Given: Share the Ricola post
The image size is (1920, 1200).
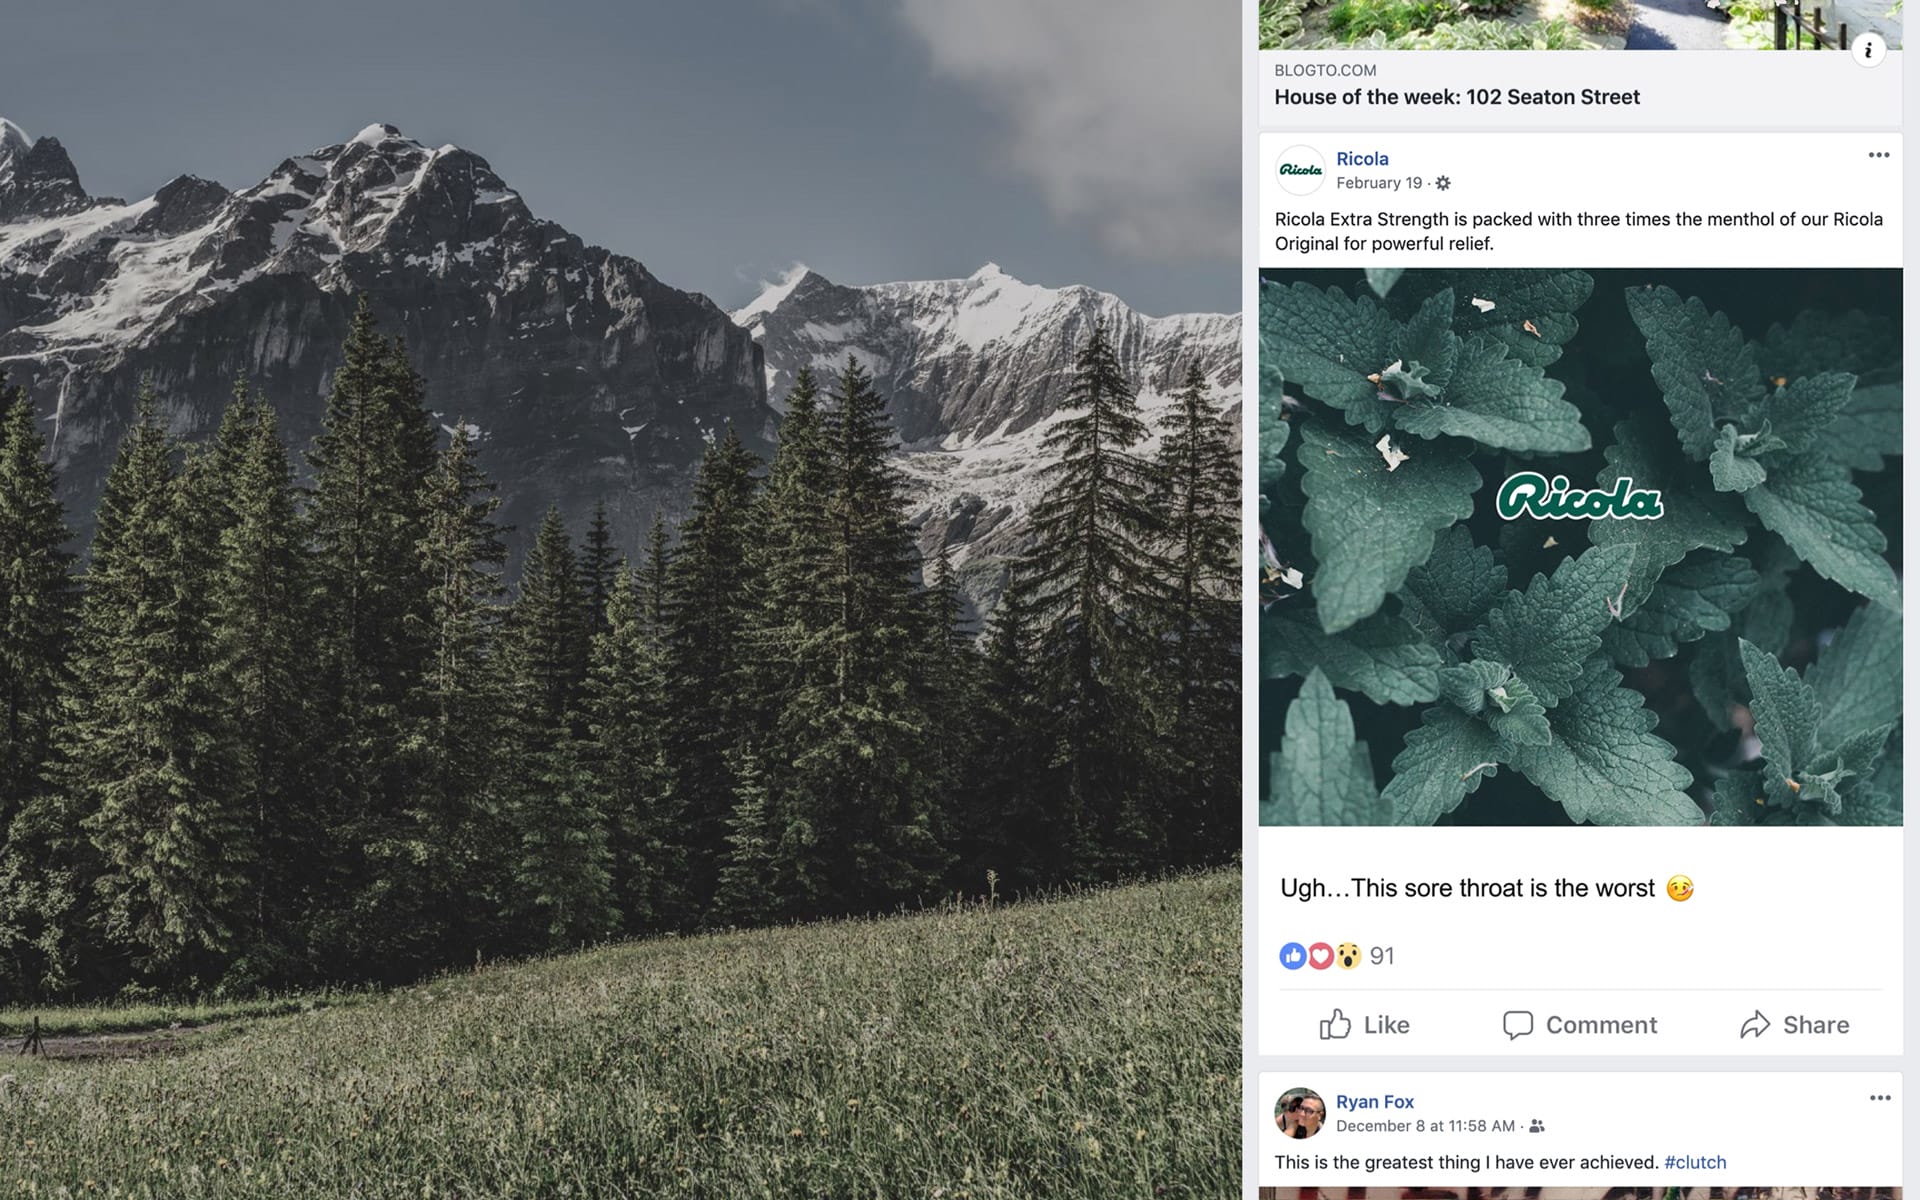Looking at the screenshot, I should (1795, 1025).
